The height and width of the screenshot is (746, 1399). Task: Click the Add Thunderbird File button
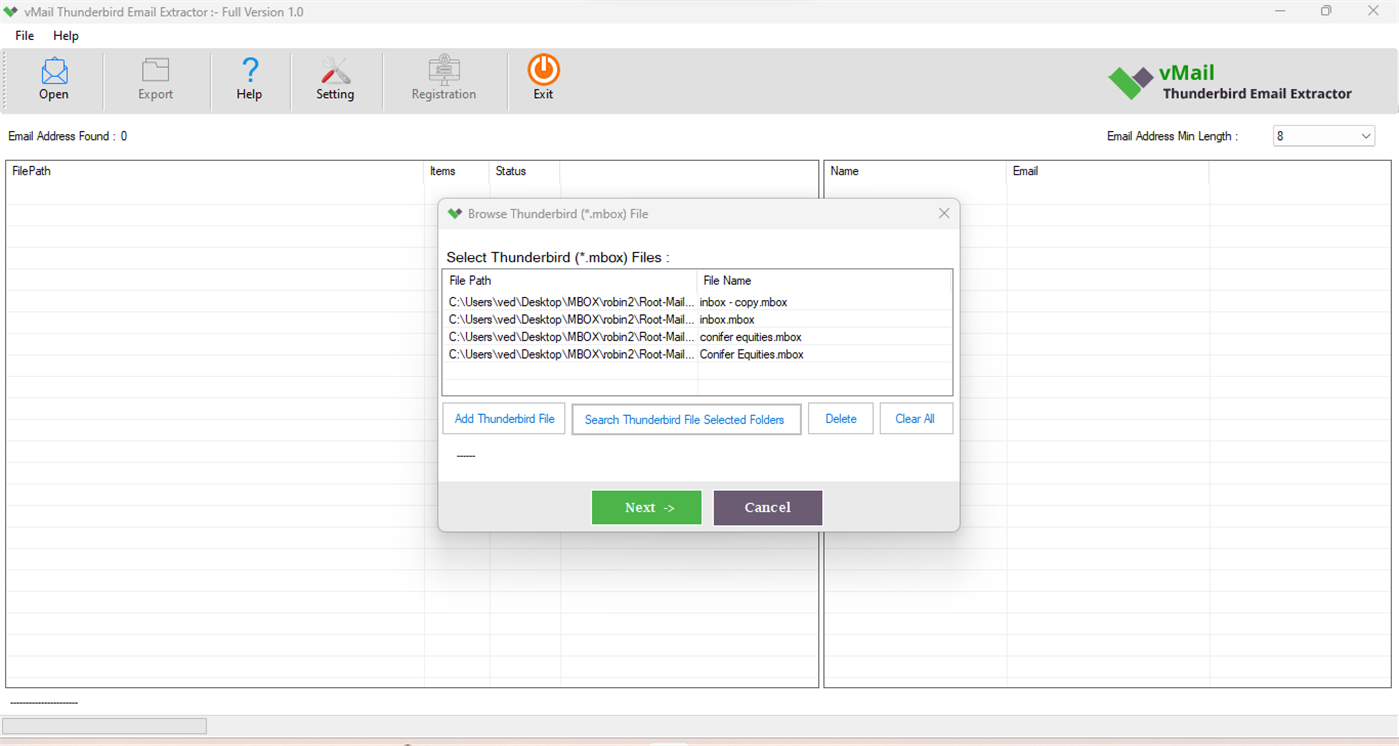tap(503, 418)
